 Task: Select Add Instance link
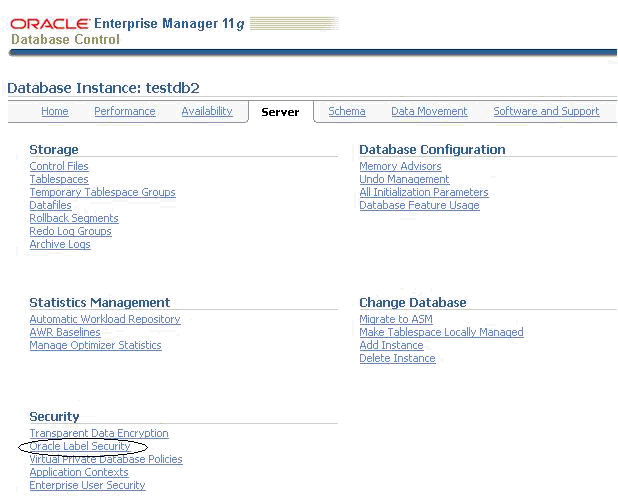point(391,345)
